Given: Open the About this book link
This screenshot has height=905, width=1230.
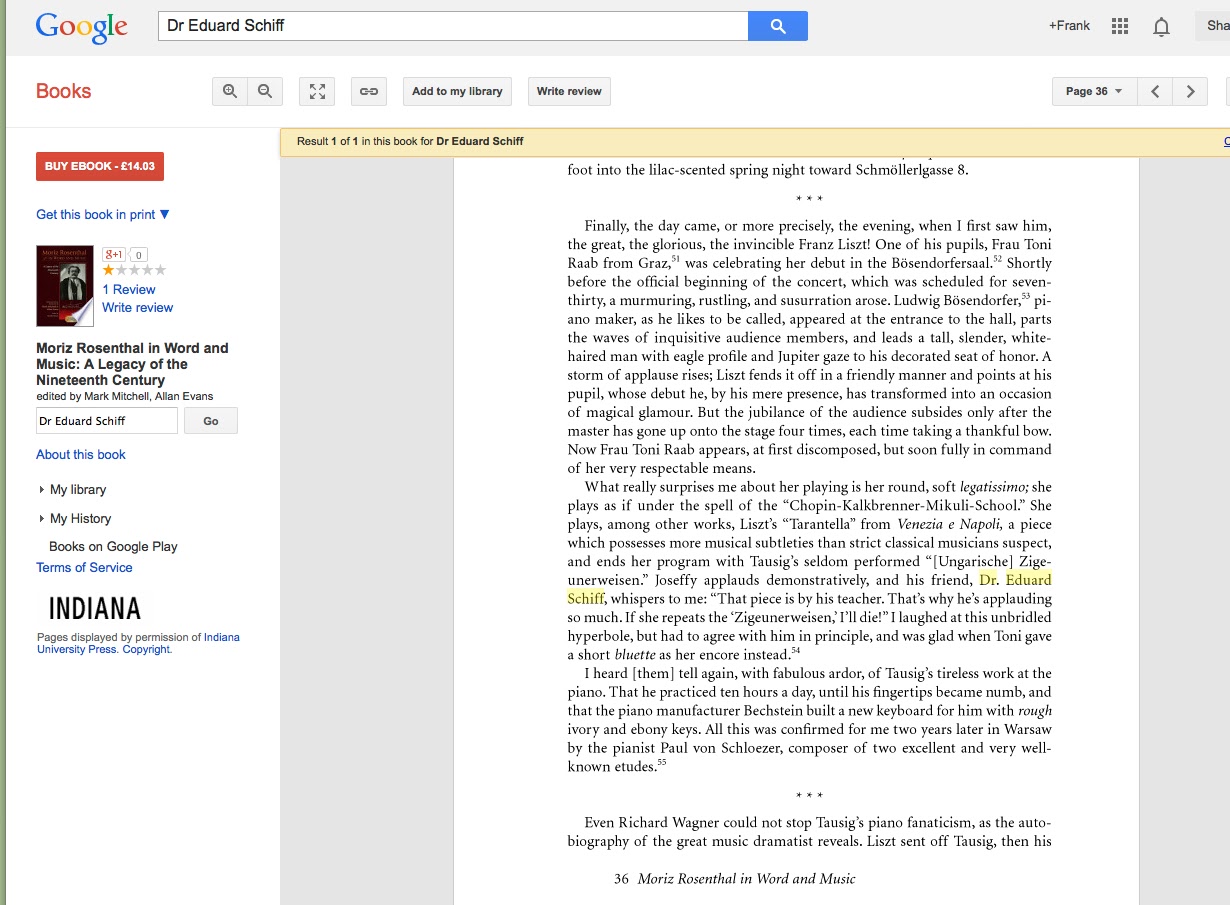Looking at the screenshot, I should [81, 454].
